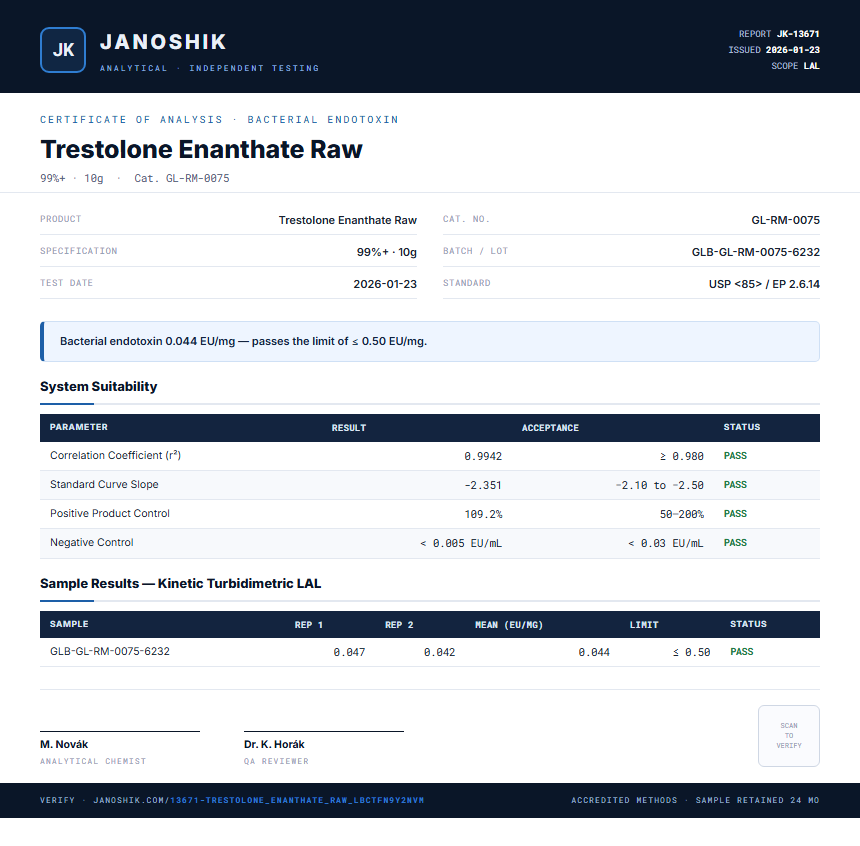
Task: Click the Correlation Coefficient (r²) row label
Action: tap(115, 455)
